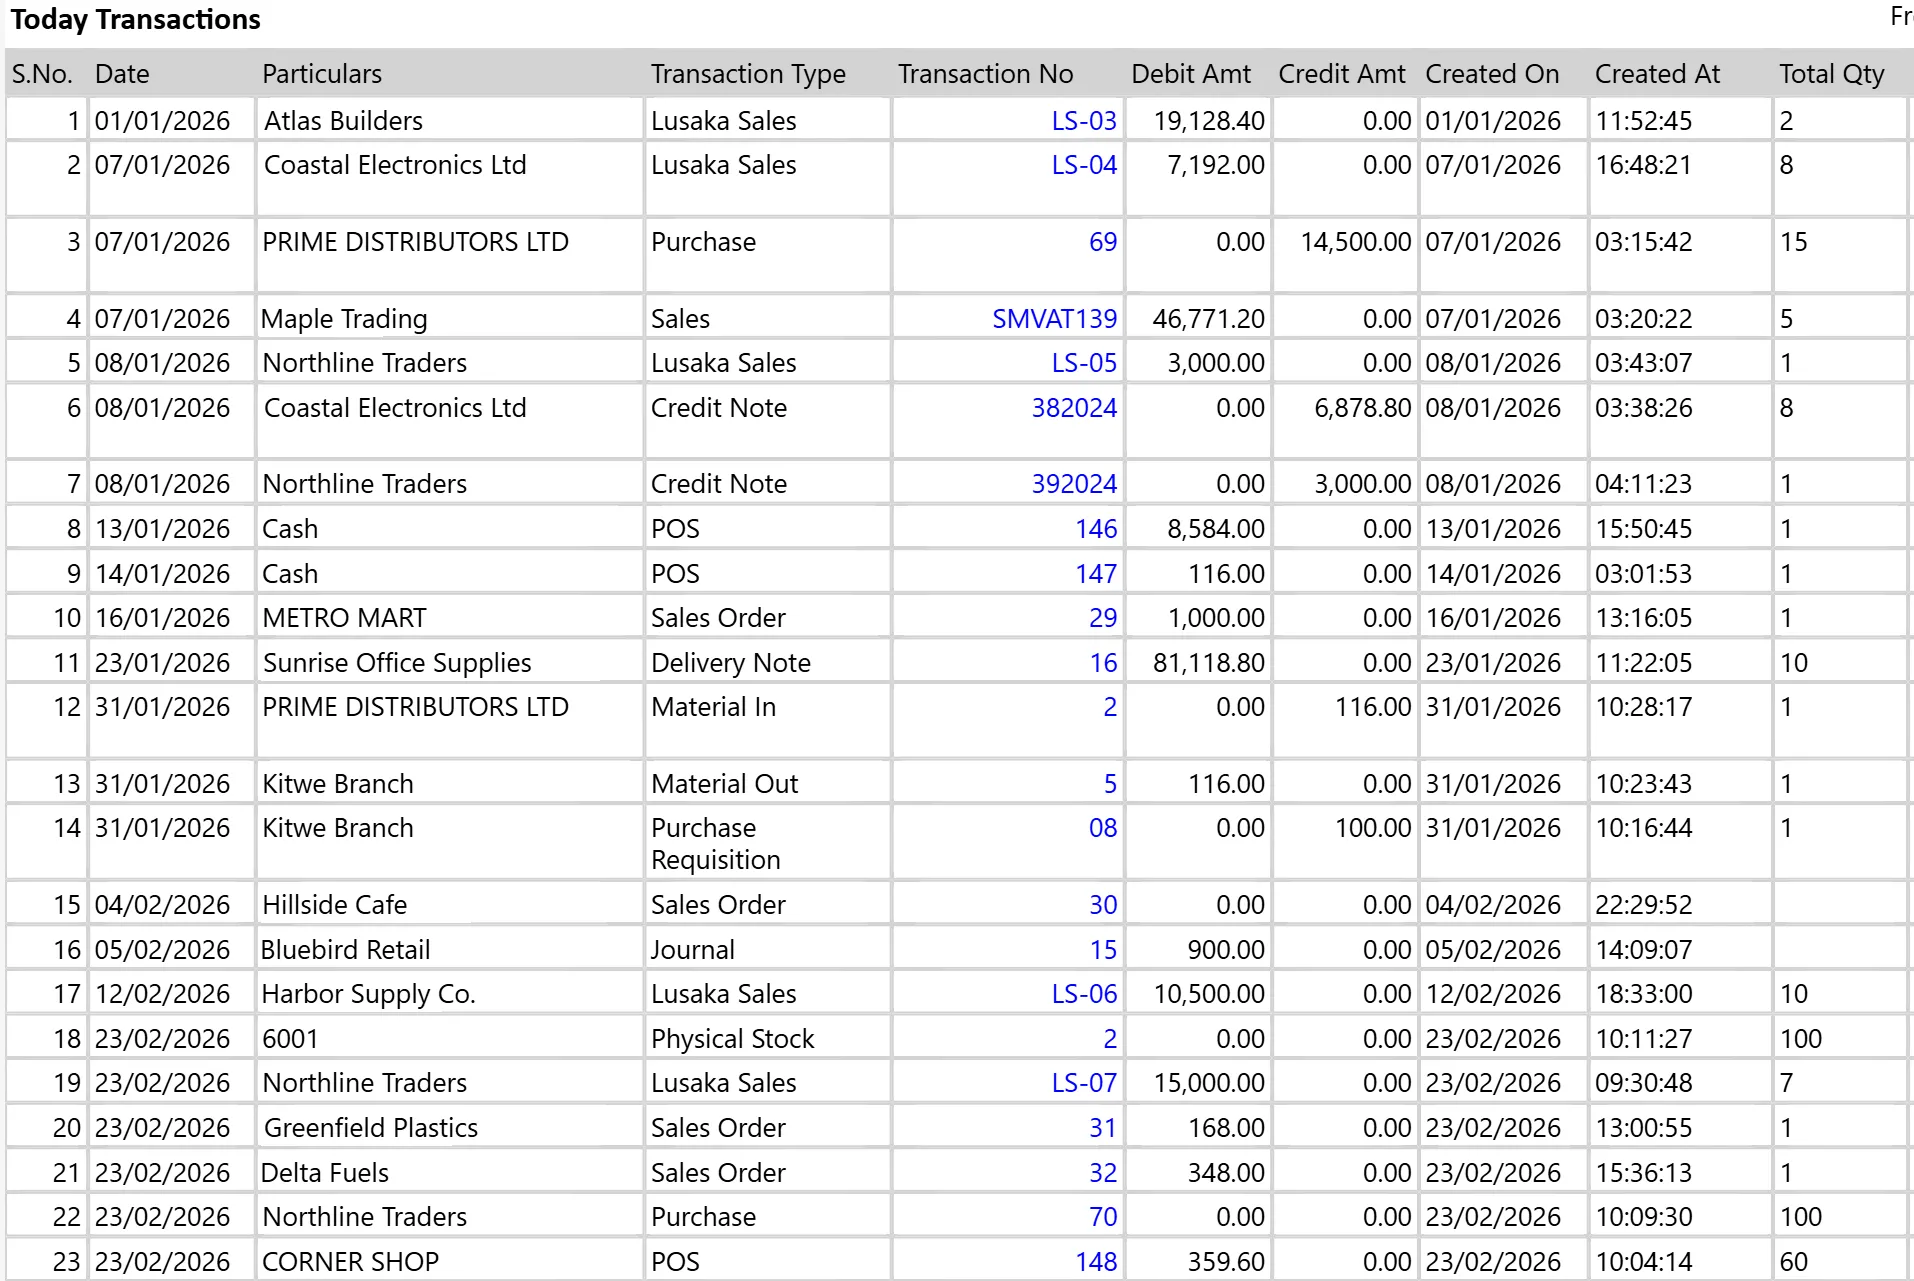This screenshot has width=1914, height=1281.
Task: Sort by Debit Amt column header
Action: (1190, 74)
